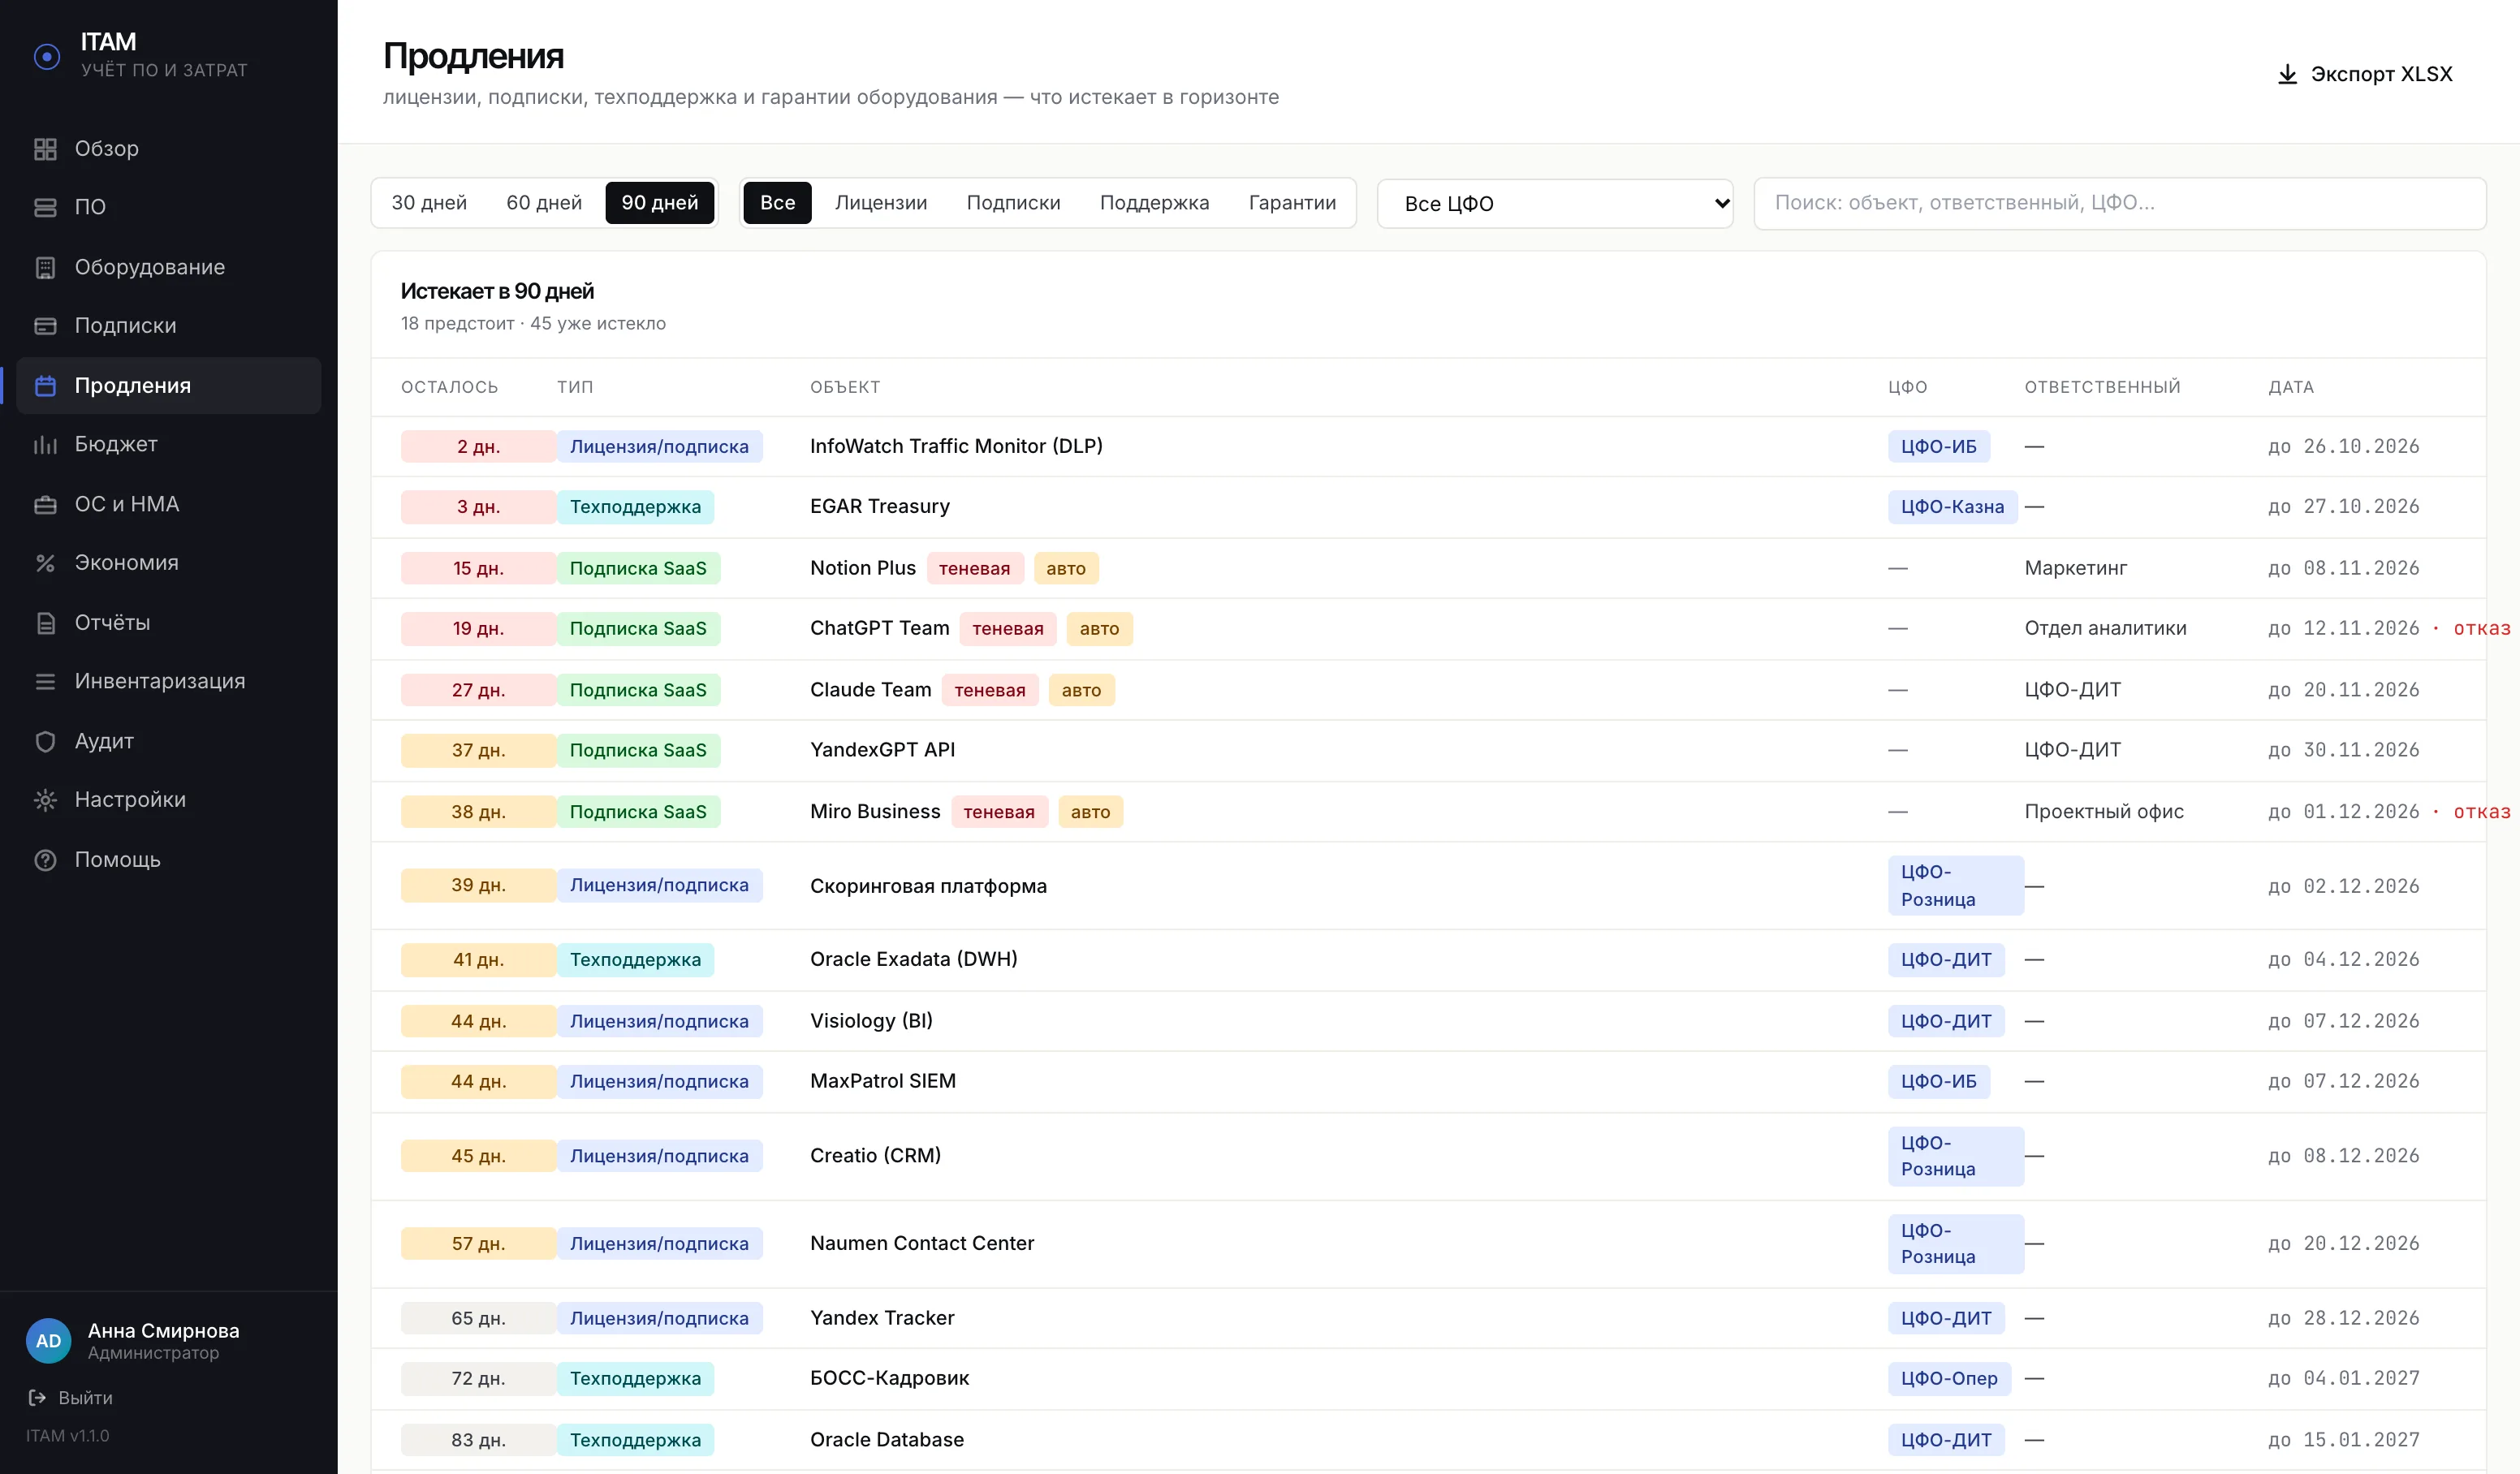
Task: Filter by Лицензии type
Action: 881,203
